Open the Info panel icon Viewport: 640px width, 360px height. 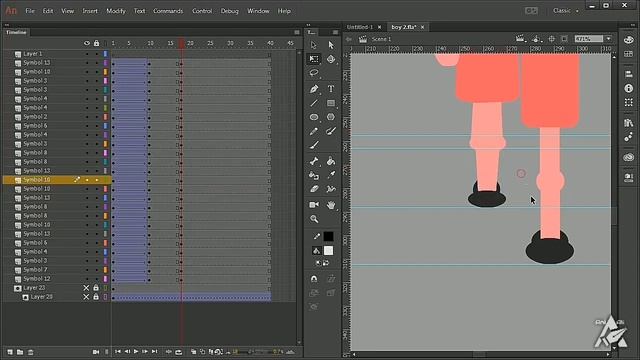(x=629, y=88)
